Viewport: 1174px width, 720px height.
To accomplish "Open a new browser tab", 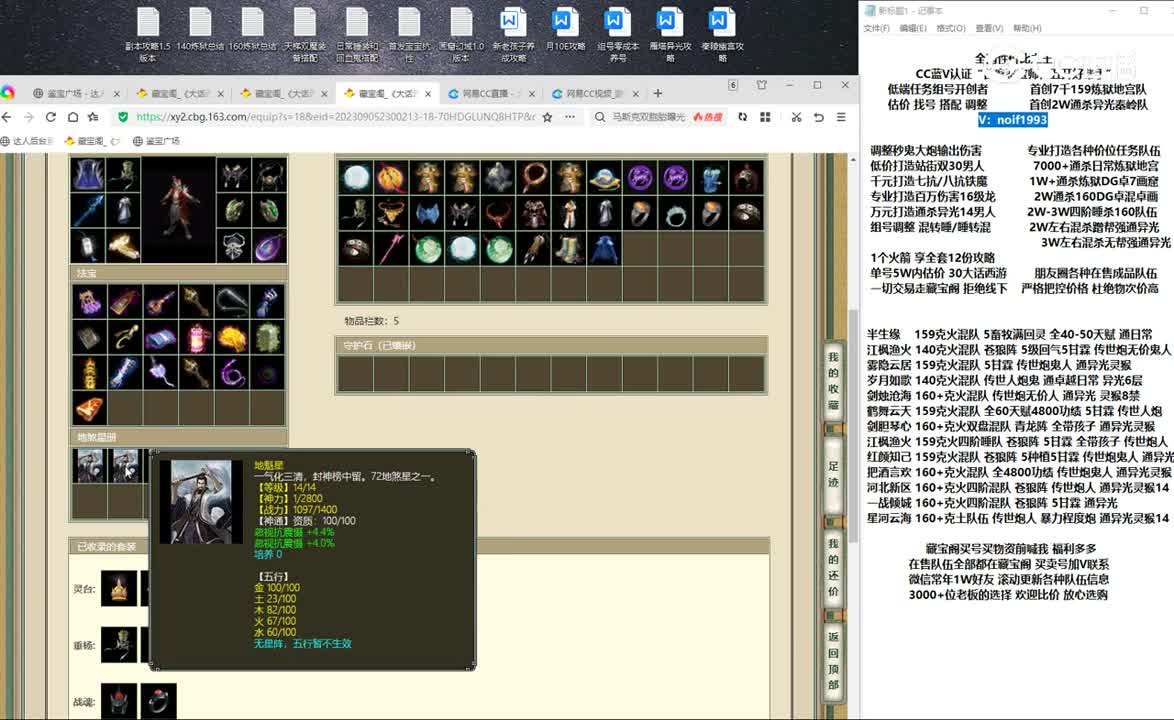I will tap(658, 94).
